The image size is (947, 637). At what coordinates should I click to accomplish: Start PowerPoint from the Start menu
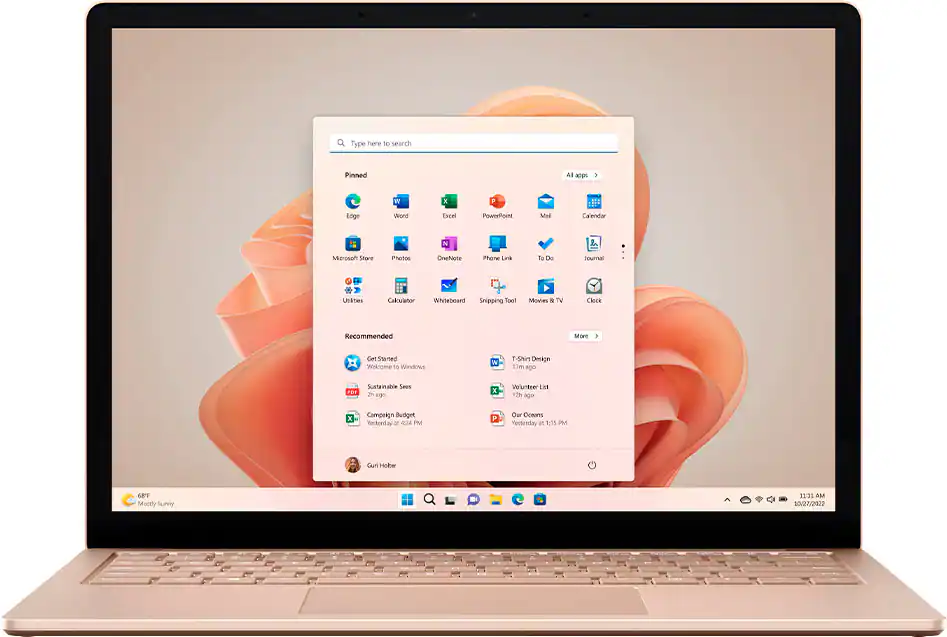click(497, 202)
